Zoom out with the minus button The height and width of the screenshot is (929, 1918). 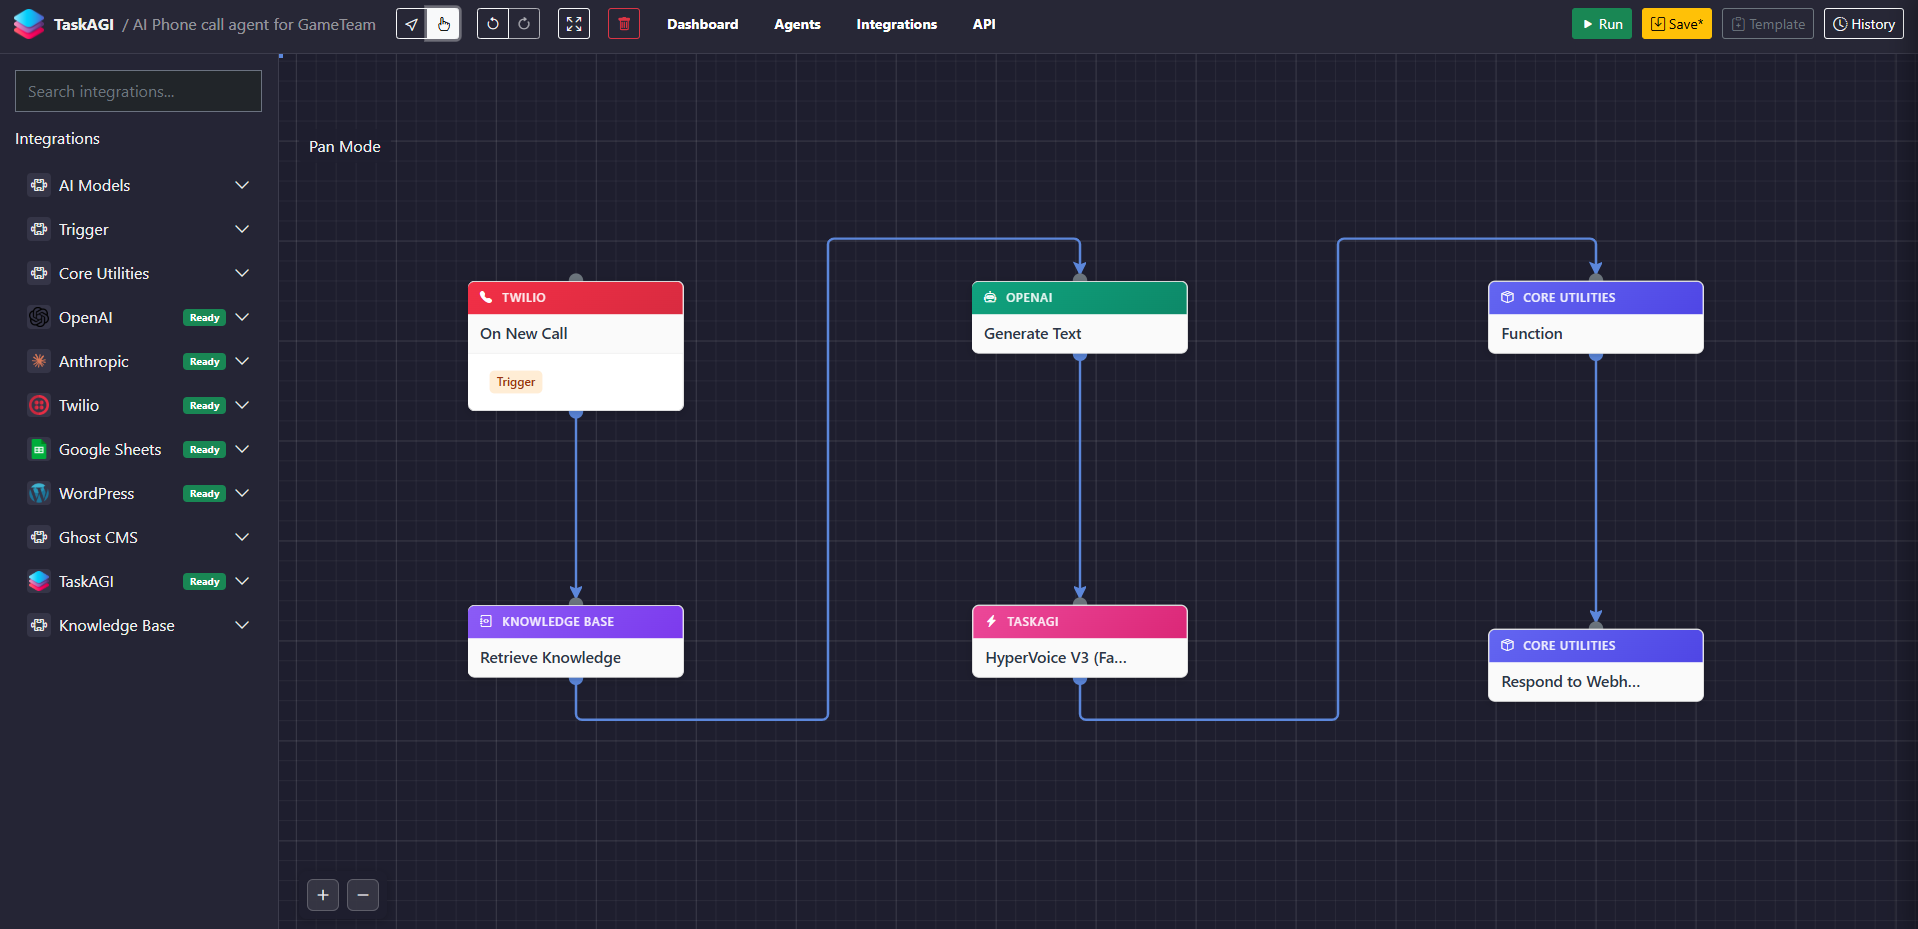363,895
